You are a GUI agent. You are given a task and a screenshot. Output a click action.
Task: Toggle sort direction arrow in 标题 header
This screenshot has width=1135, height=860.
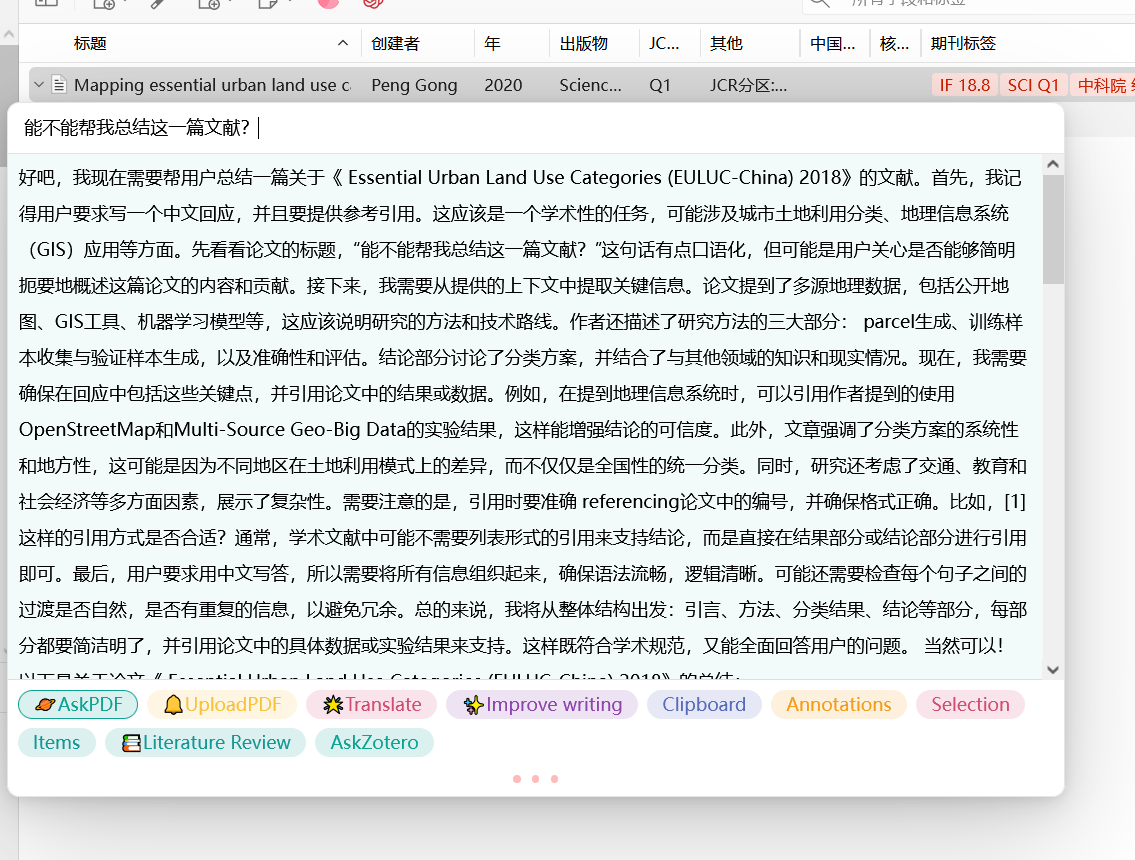(343, 43)
